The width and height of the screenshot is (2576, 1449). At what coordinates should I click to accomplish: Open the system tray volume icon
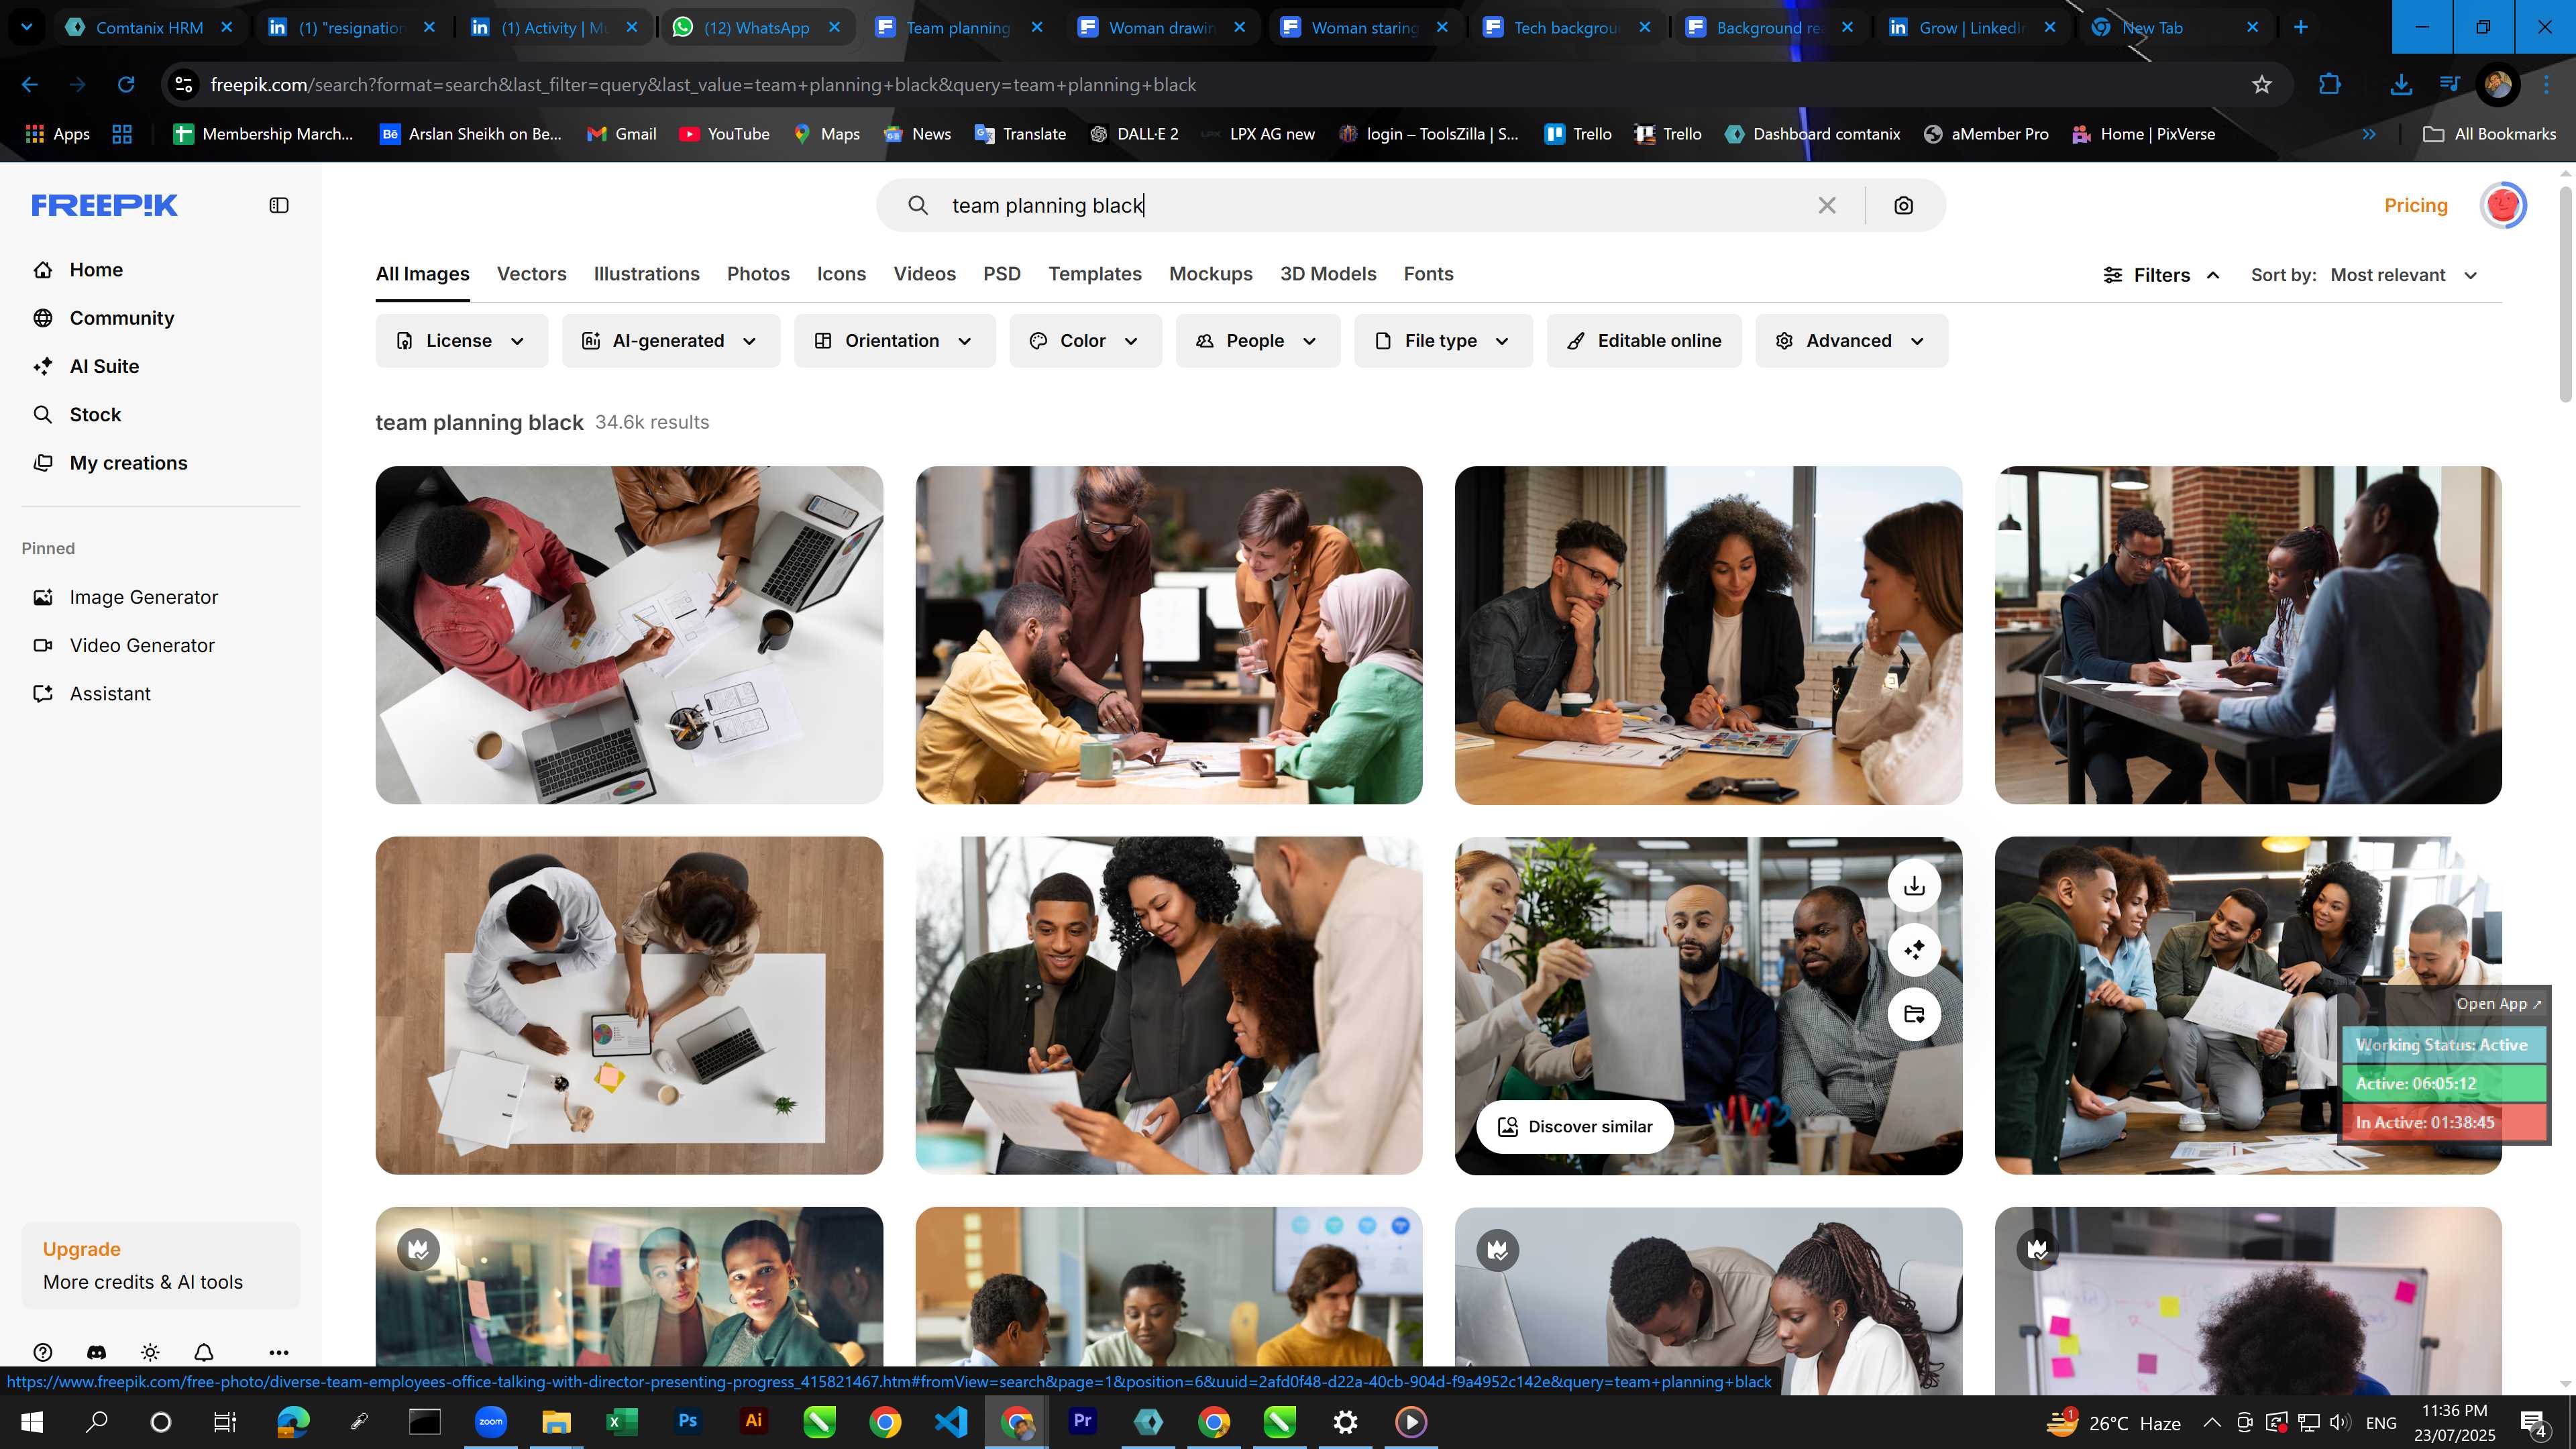[2339, 1422]
